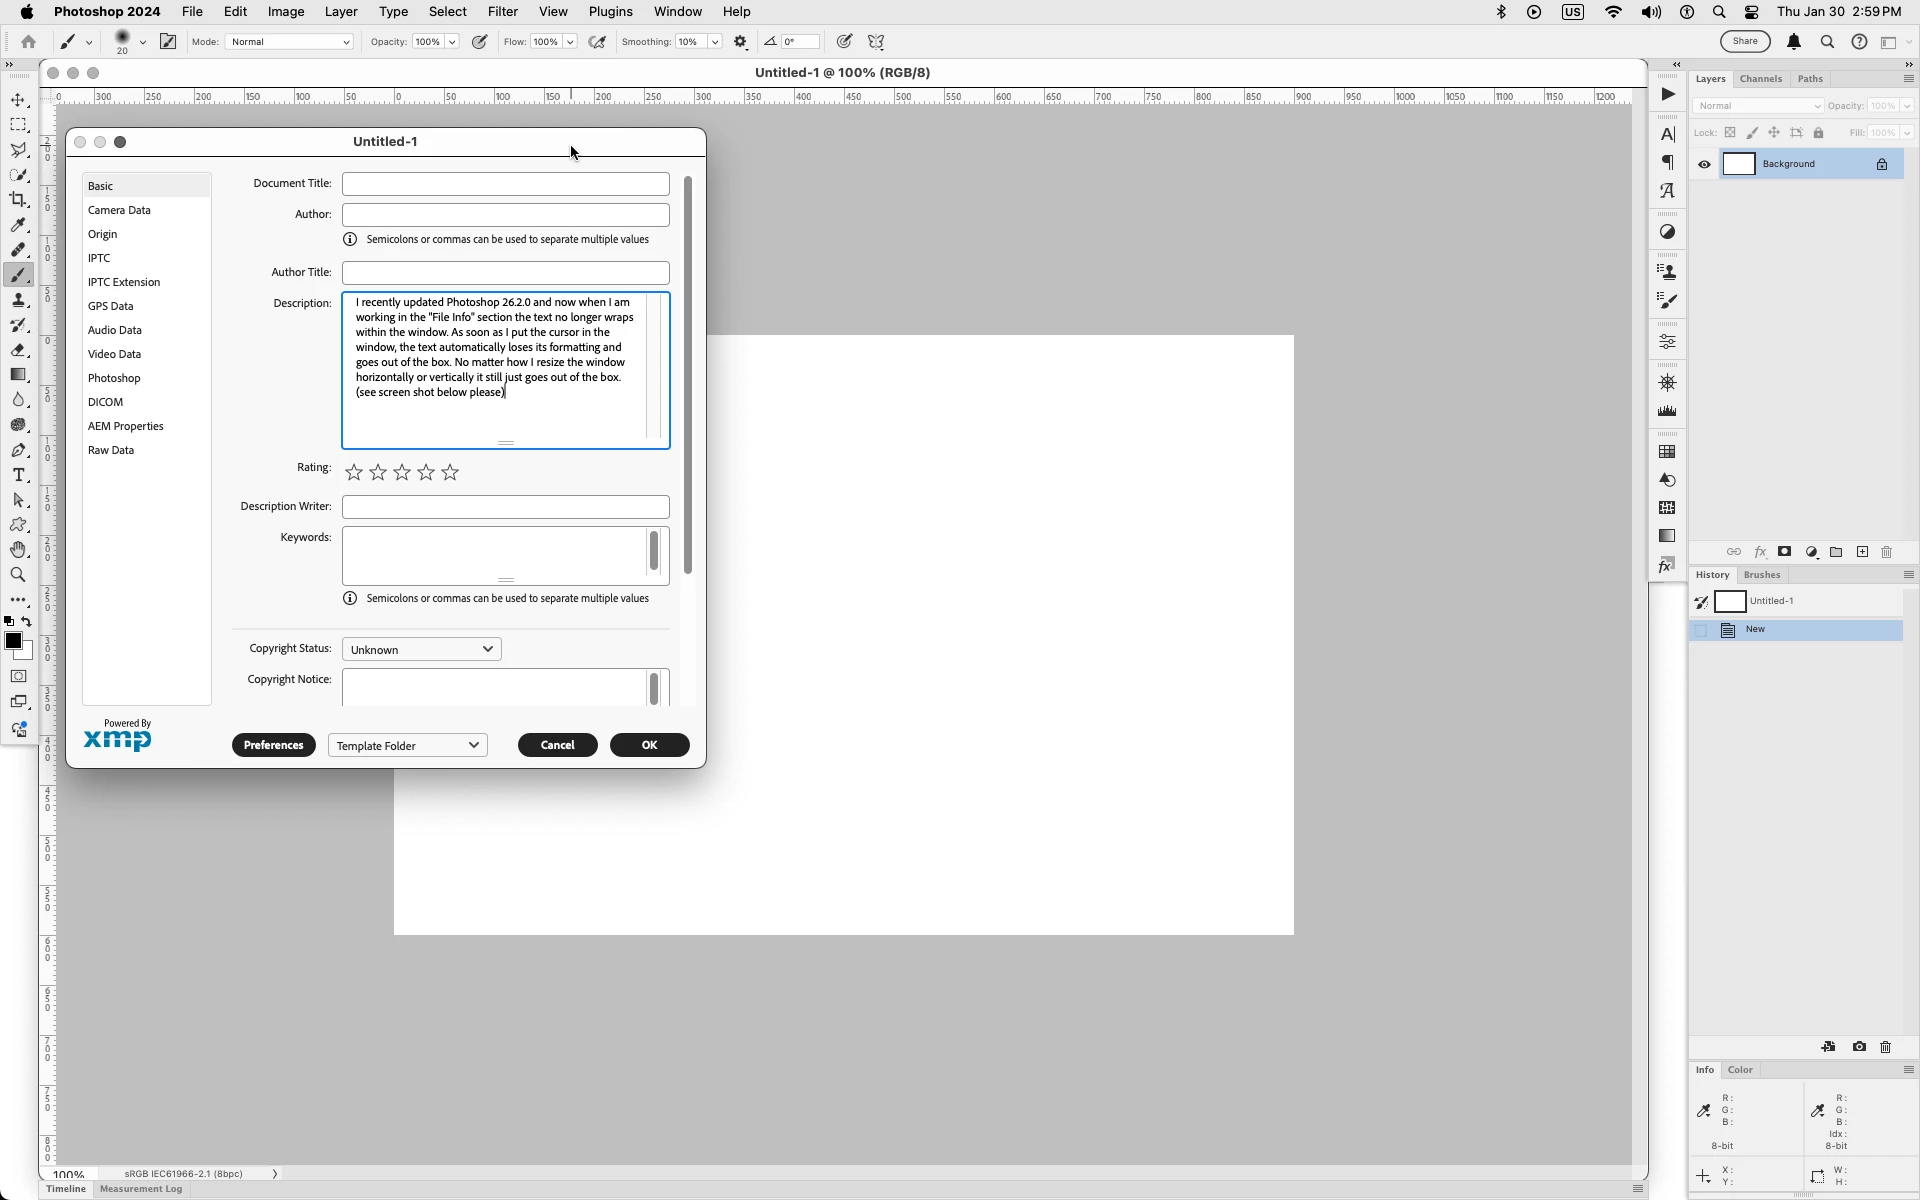Select the Hand tool

tap(18, 550)
